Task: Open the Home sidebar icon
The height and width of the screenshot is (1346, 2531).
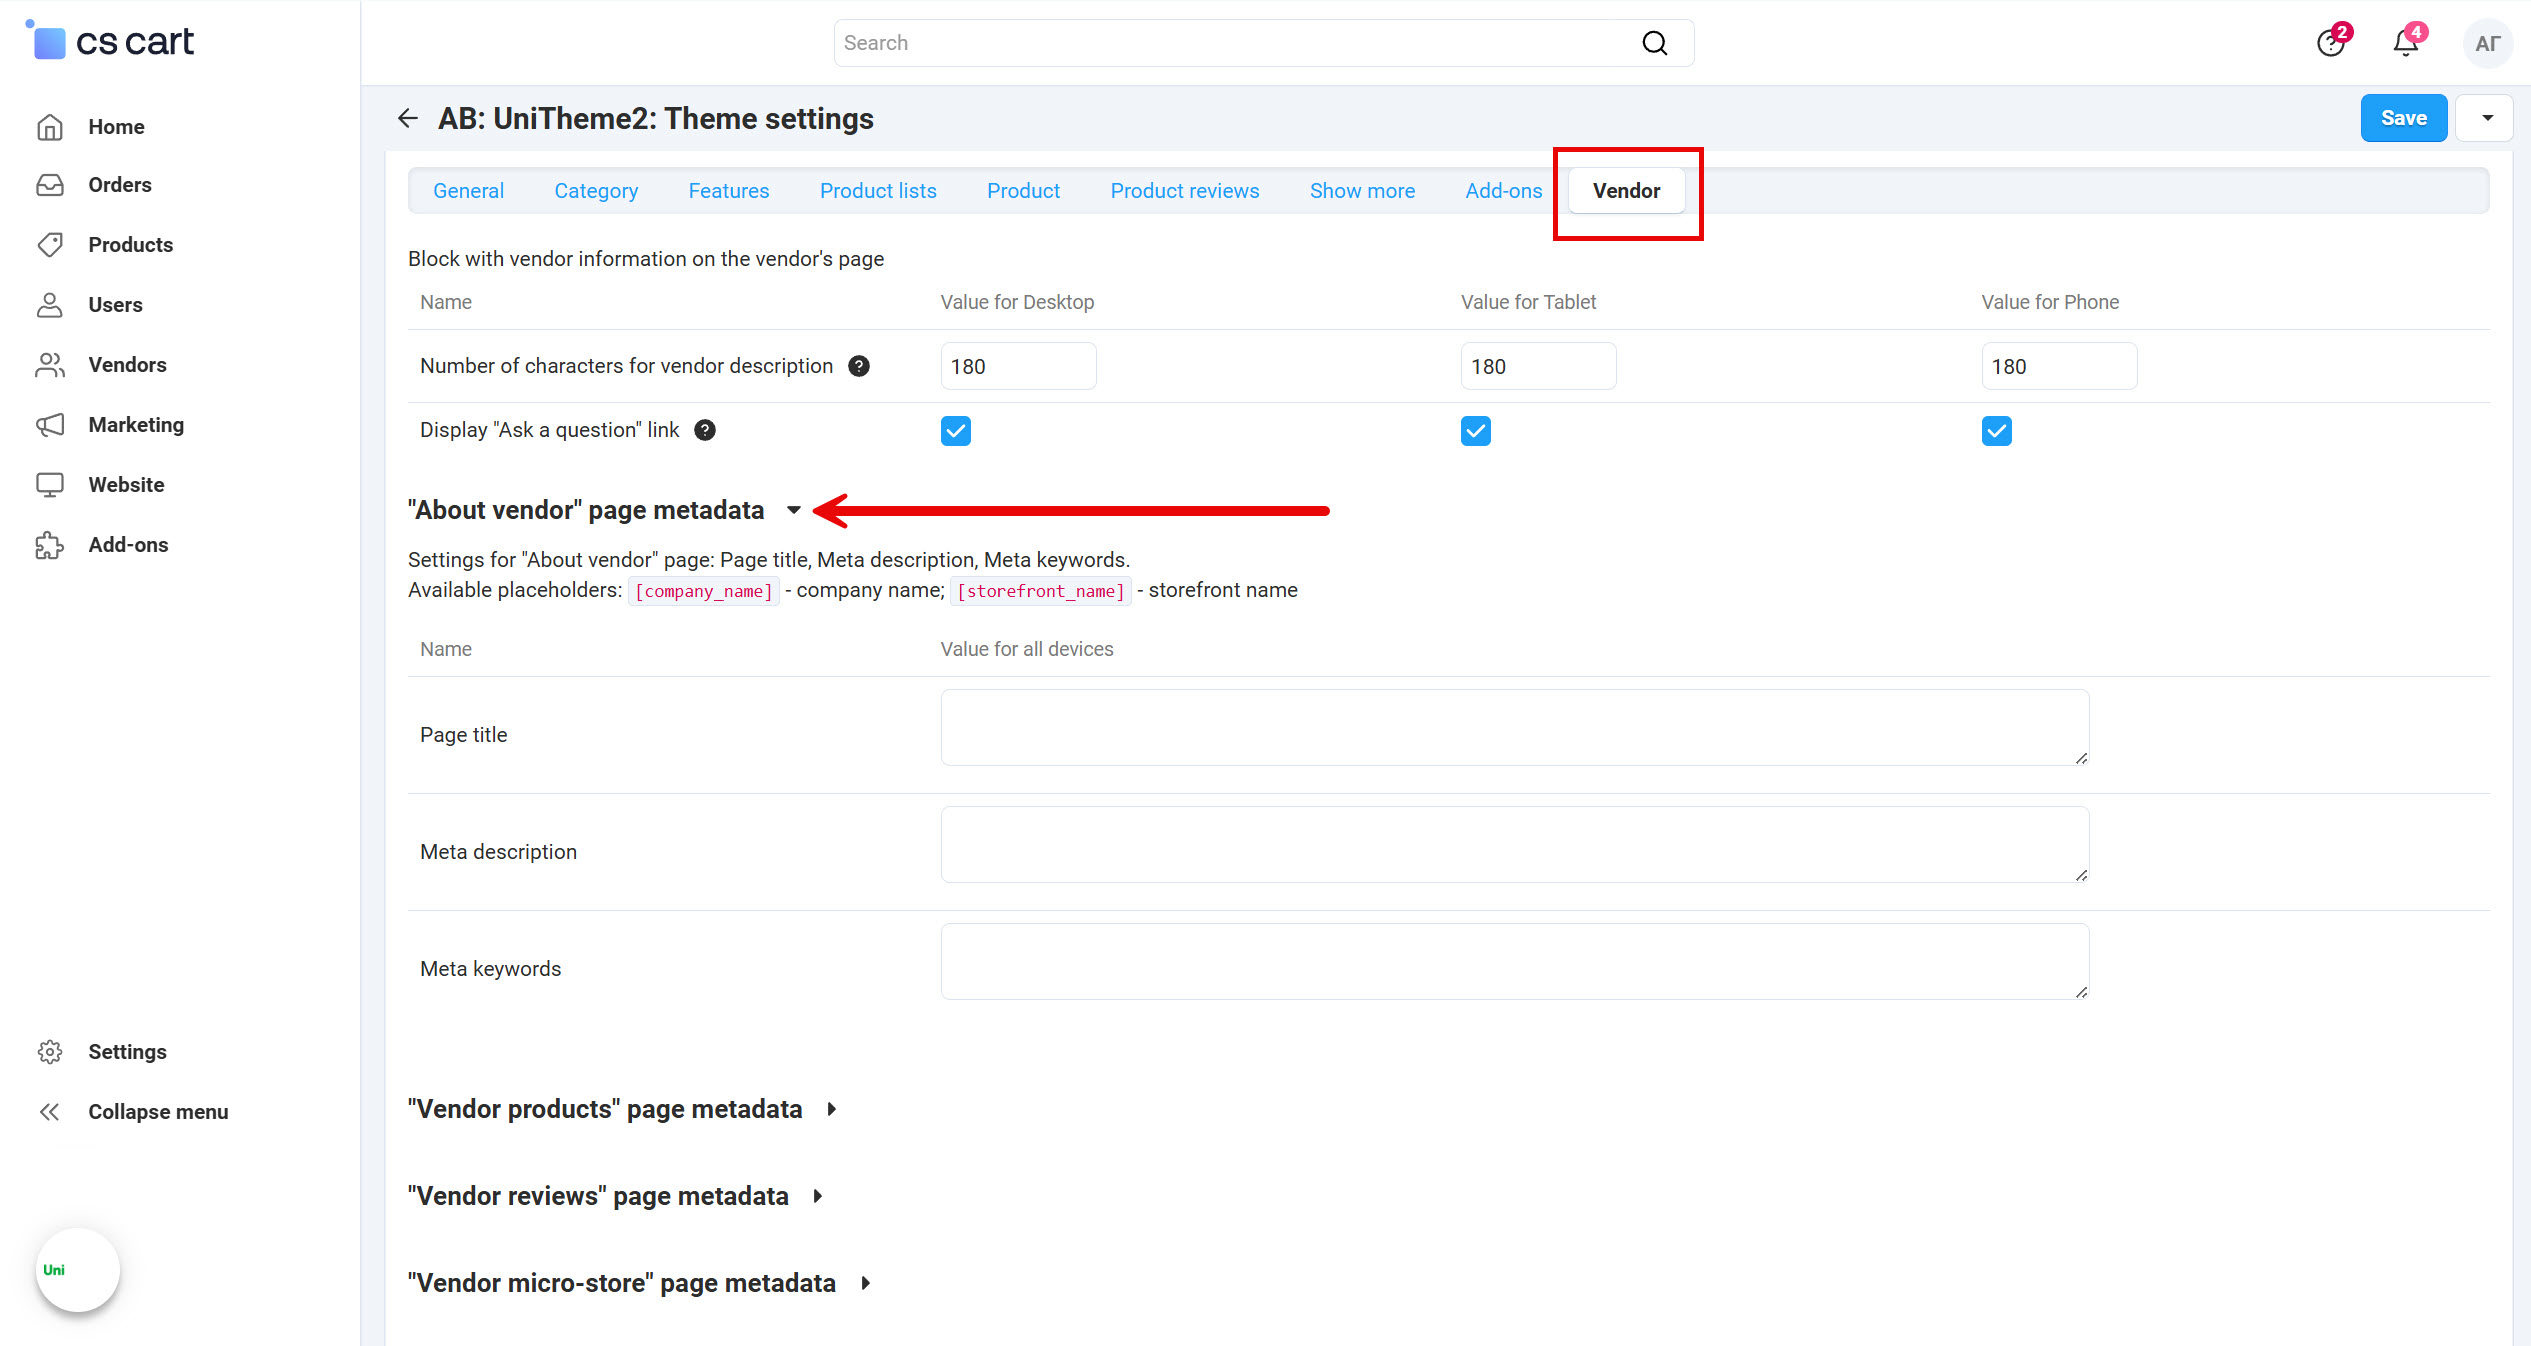Action: pyautogui.click(x=50, y=127)
